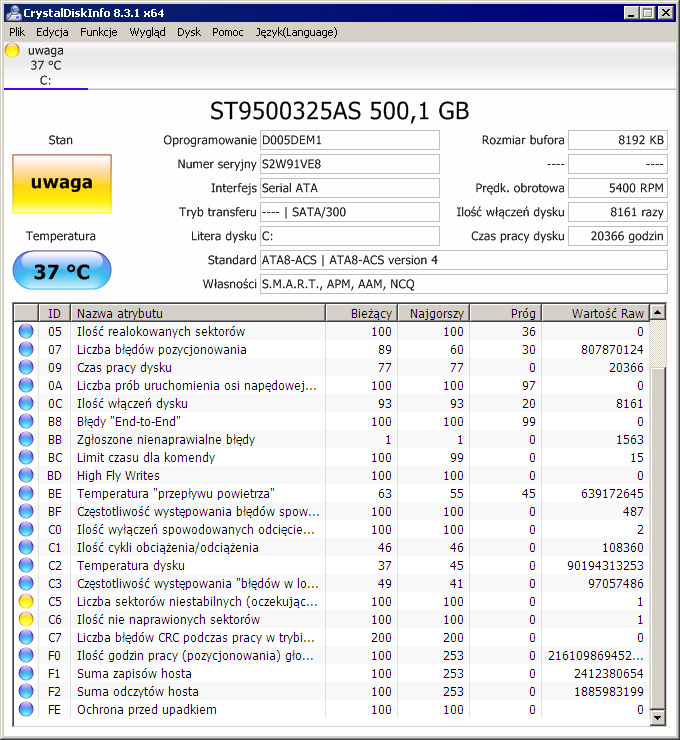Click the Wartość Raw column header
Screen dimensions: 680x740
[x=596, y=313]
